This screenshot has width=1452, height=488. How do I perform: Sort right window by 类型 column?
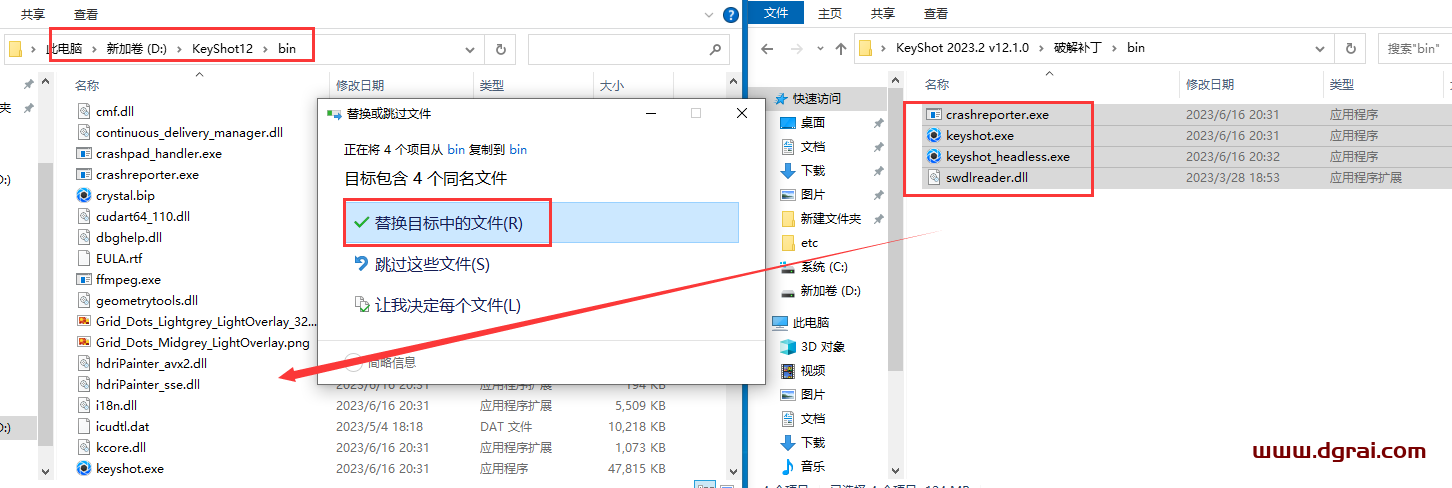1342,85
